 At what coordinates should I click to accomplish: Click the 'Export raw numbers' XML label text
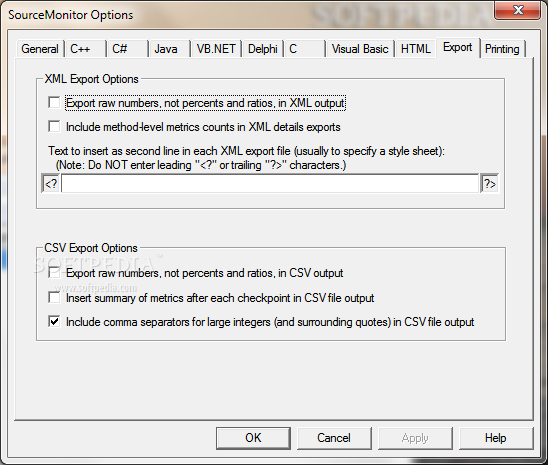point(206,103)
